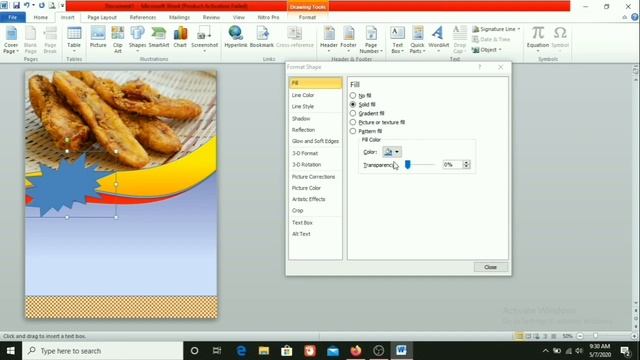Image resolution: width=640 pixels, height=360 pixels.
Task: Insert WordArt
Action: [x=438, y=39]
